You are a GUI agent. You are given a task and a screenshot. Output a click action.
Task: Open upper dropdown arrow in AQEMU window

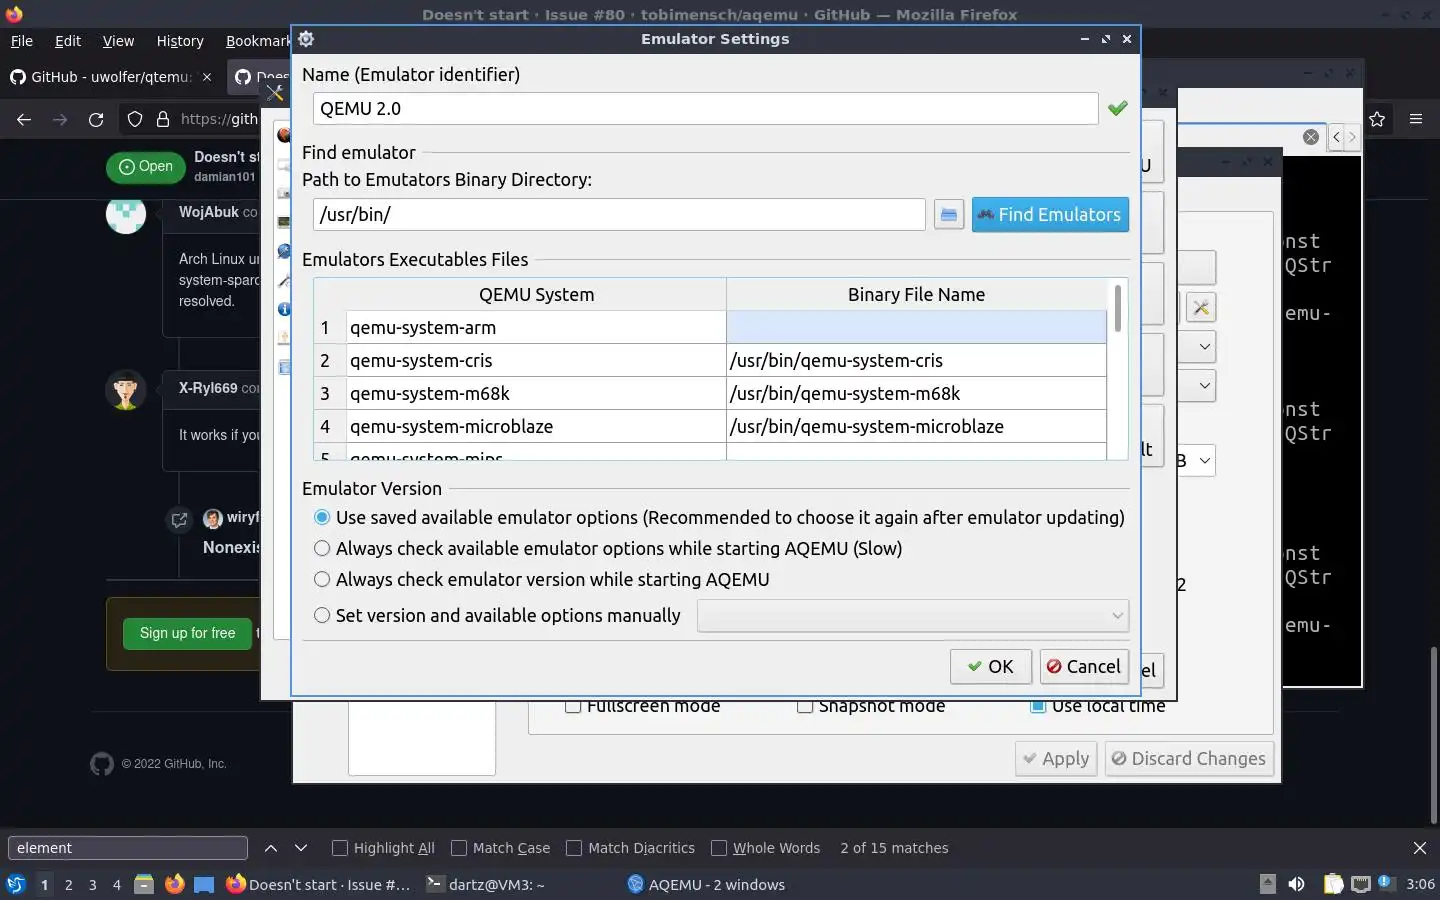[1204, 346]
